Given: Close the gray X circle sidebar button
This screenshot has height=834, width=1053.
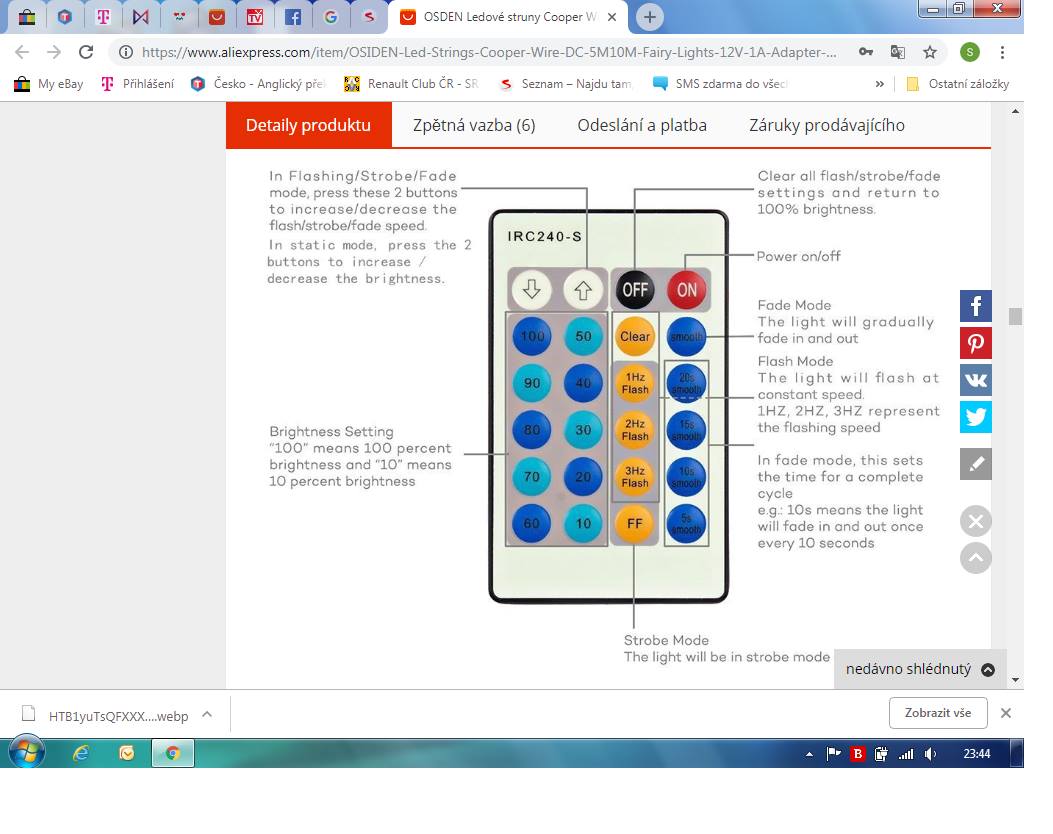Looking at the screenshot, I should point(976,521).
